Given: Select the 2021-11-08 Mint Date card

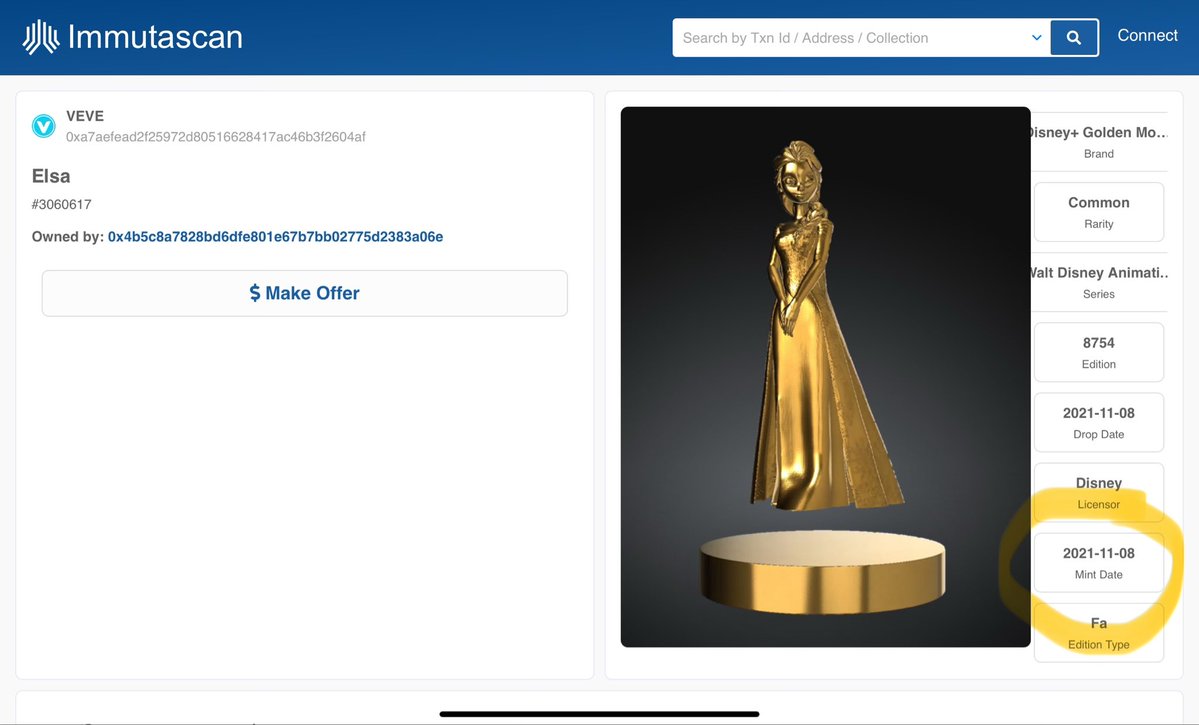Looking at the screenshot, I should click(x=1099, y=562).
